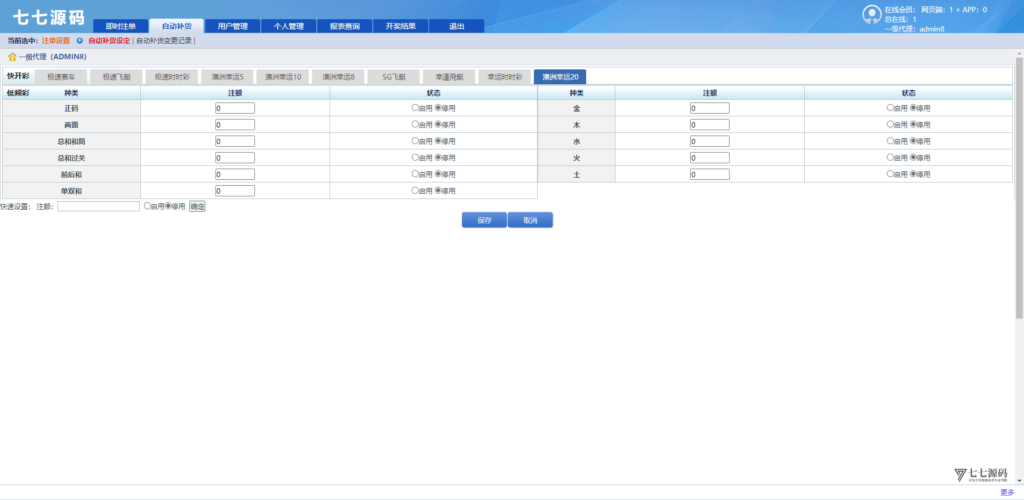Select the 极速赛车 lottery tab
Viewport: 1024px width, 500px height.
point(60,77)
